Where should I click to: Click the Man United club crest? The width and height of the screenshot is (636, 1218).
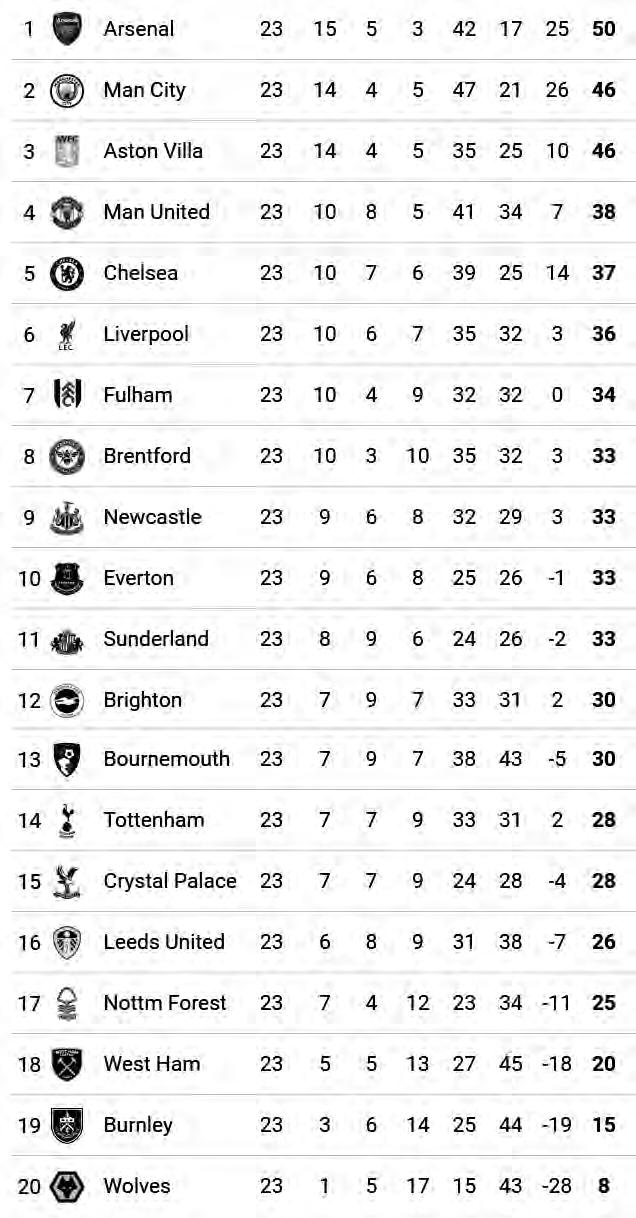67,212
